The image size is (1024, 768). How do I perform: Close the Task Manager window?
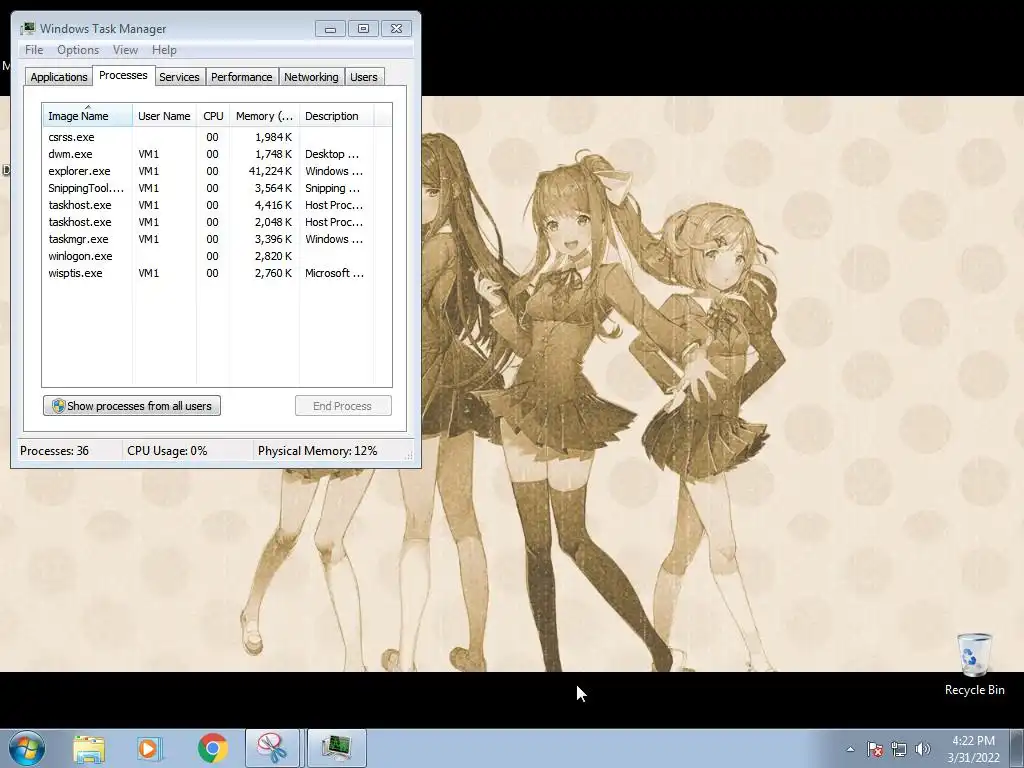pos(396,29)
